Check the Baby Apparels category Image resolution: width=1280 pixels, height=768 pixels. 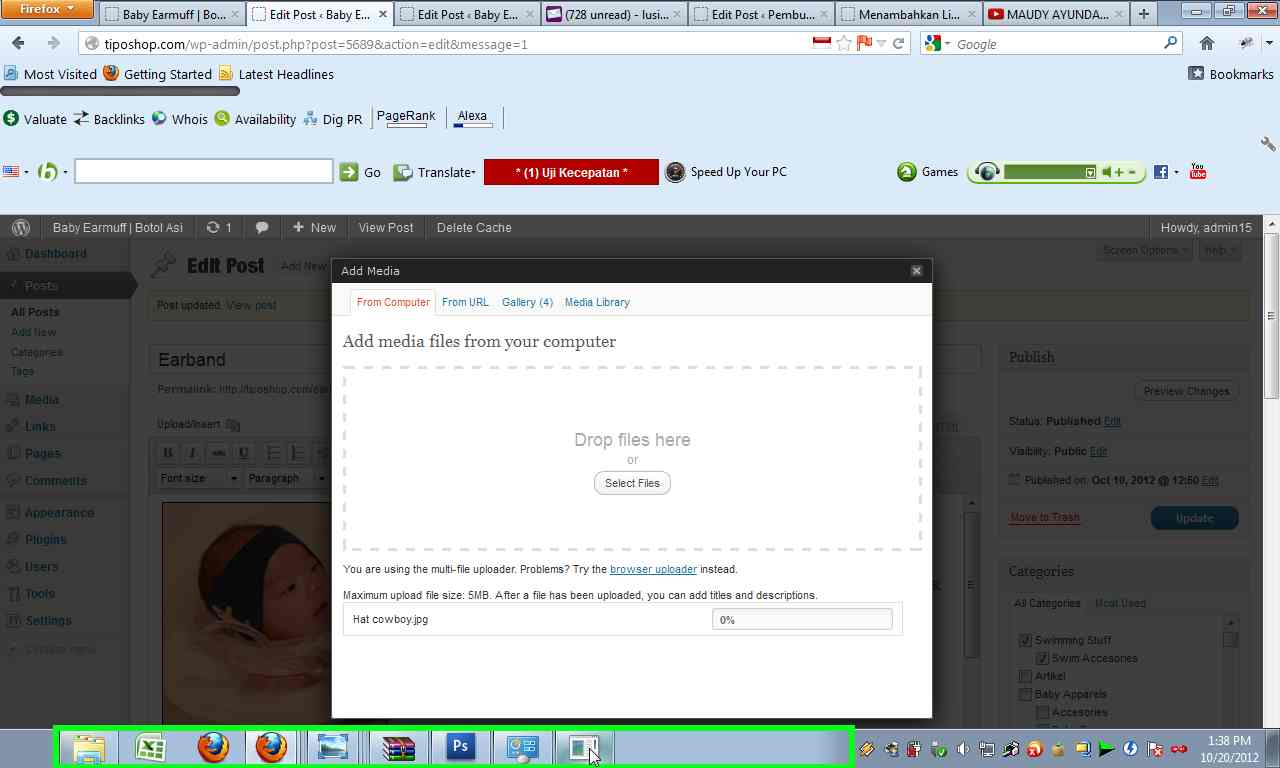(x=1025, y=694)
